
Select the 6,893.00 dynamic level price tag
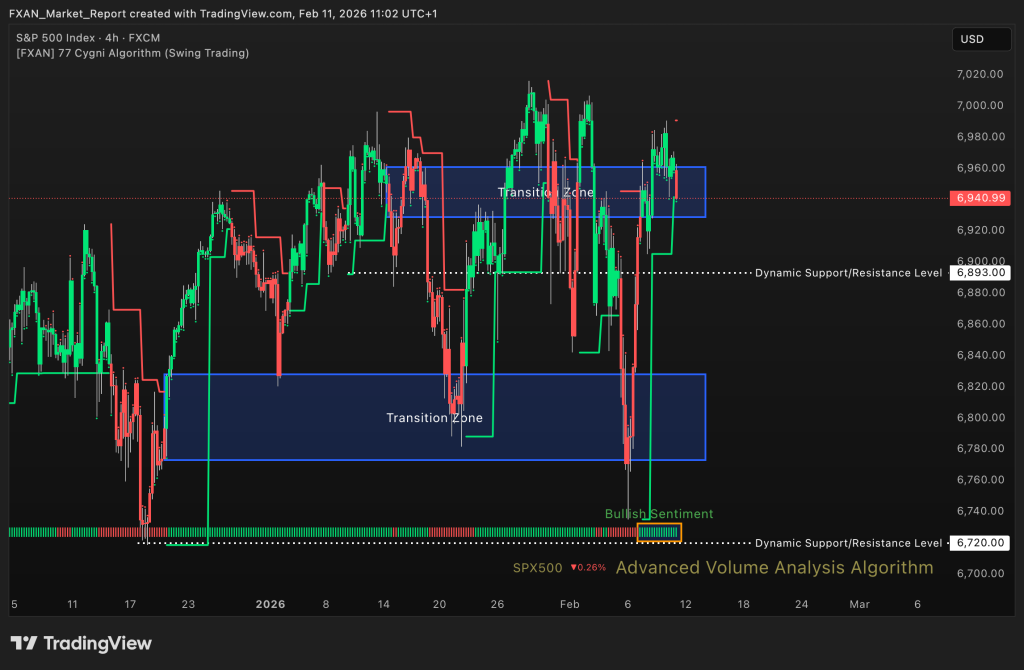point(979,272)
